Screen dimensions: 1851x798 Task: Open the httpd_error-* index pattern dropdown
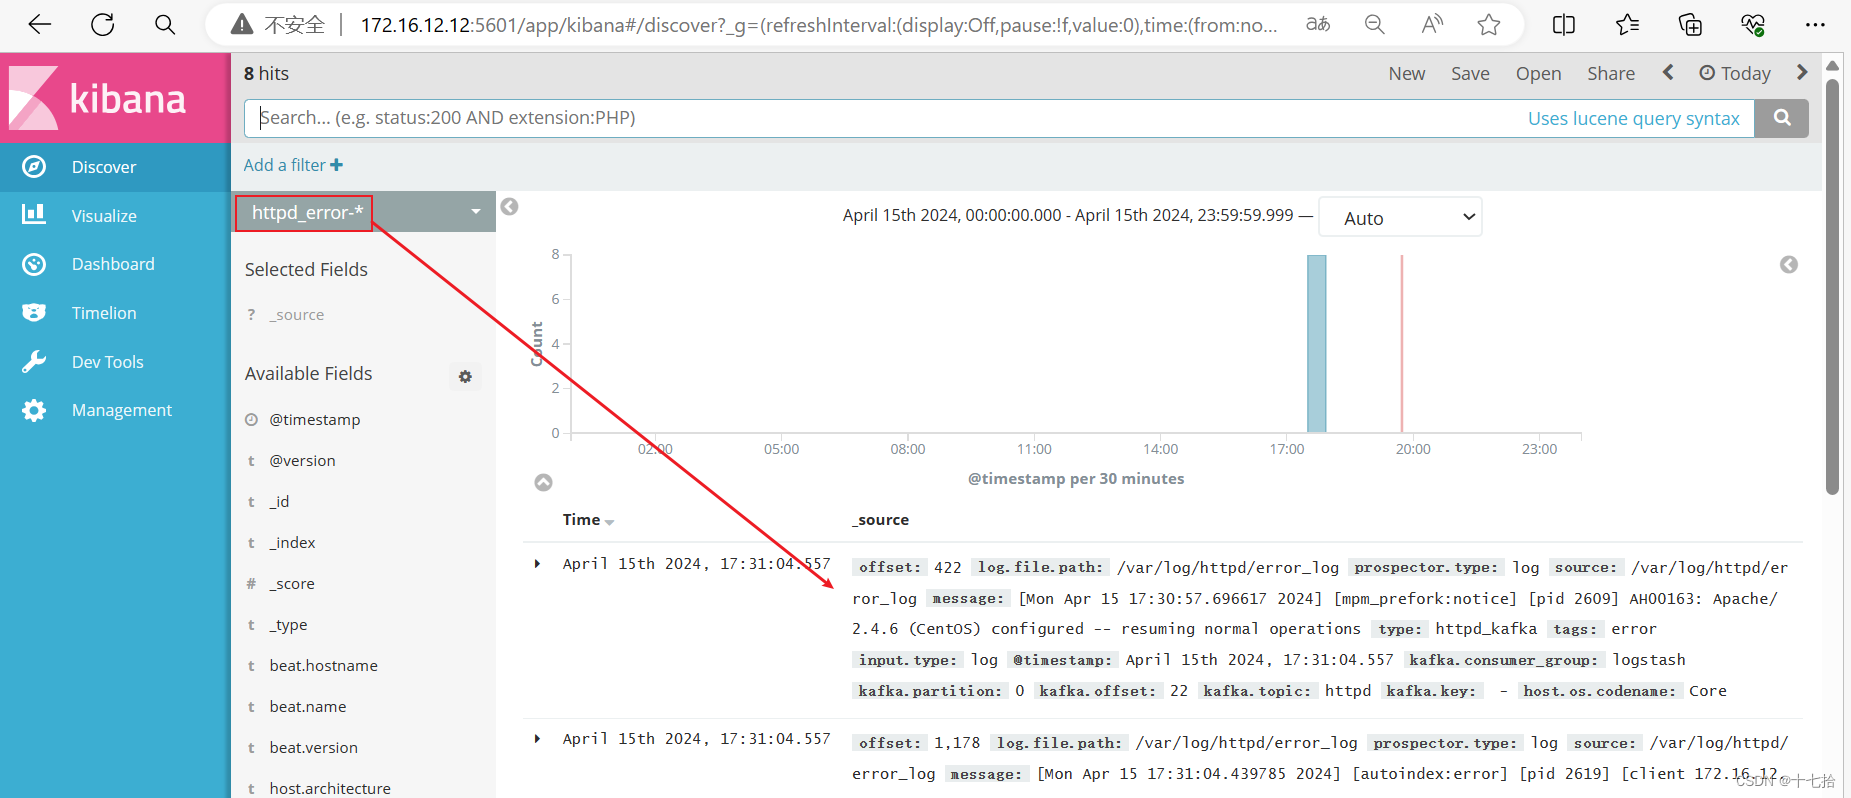364,212
